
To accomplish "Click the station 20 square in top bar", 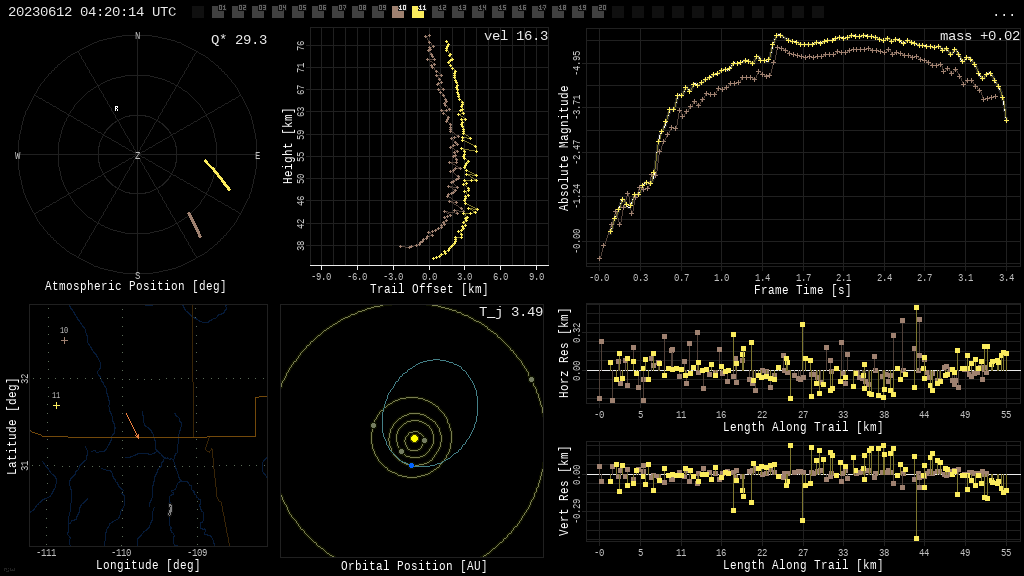I will click(598, 12).
